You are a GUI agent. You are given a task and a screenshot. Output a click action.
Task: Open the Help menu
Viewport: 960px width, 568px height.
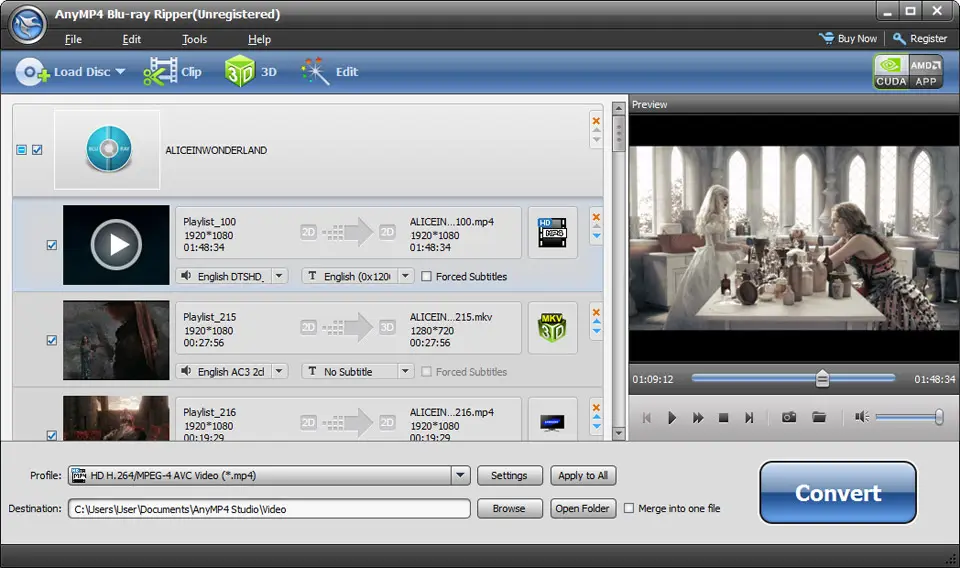pos(259,39)
